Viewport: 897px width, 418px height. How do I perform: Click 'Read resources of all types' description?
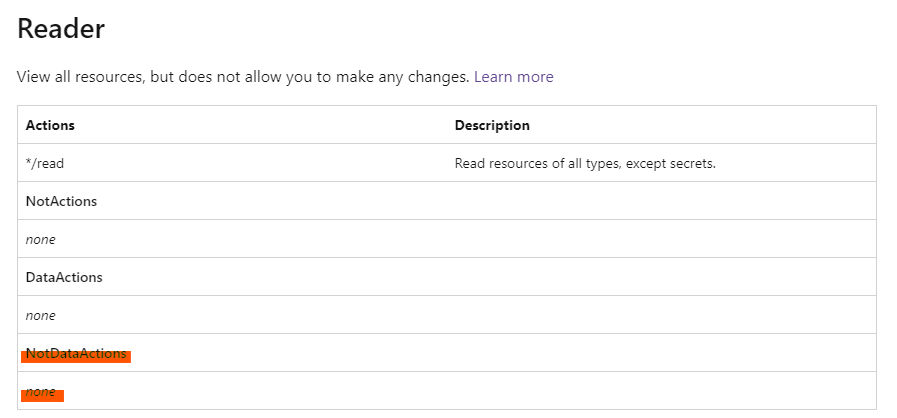585,163
